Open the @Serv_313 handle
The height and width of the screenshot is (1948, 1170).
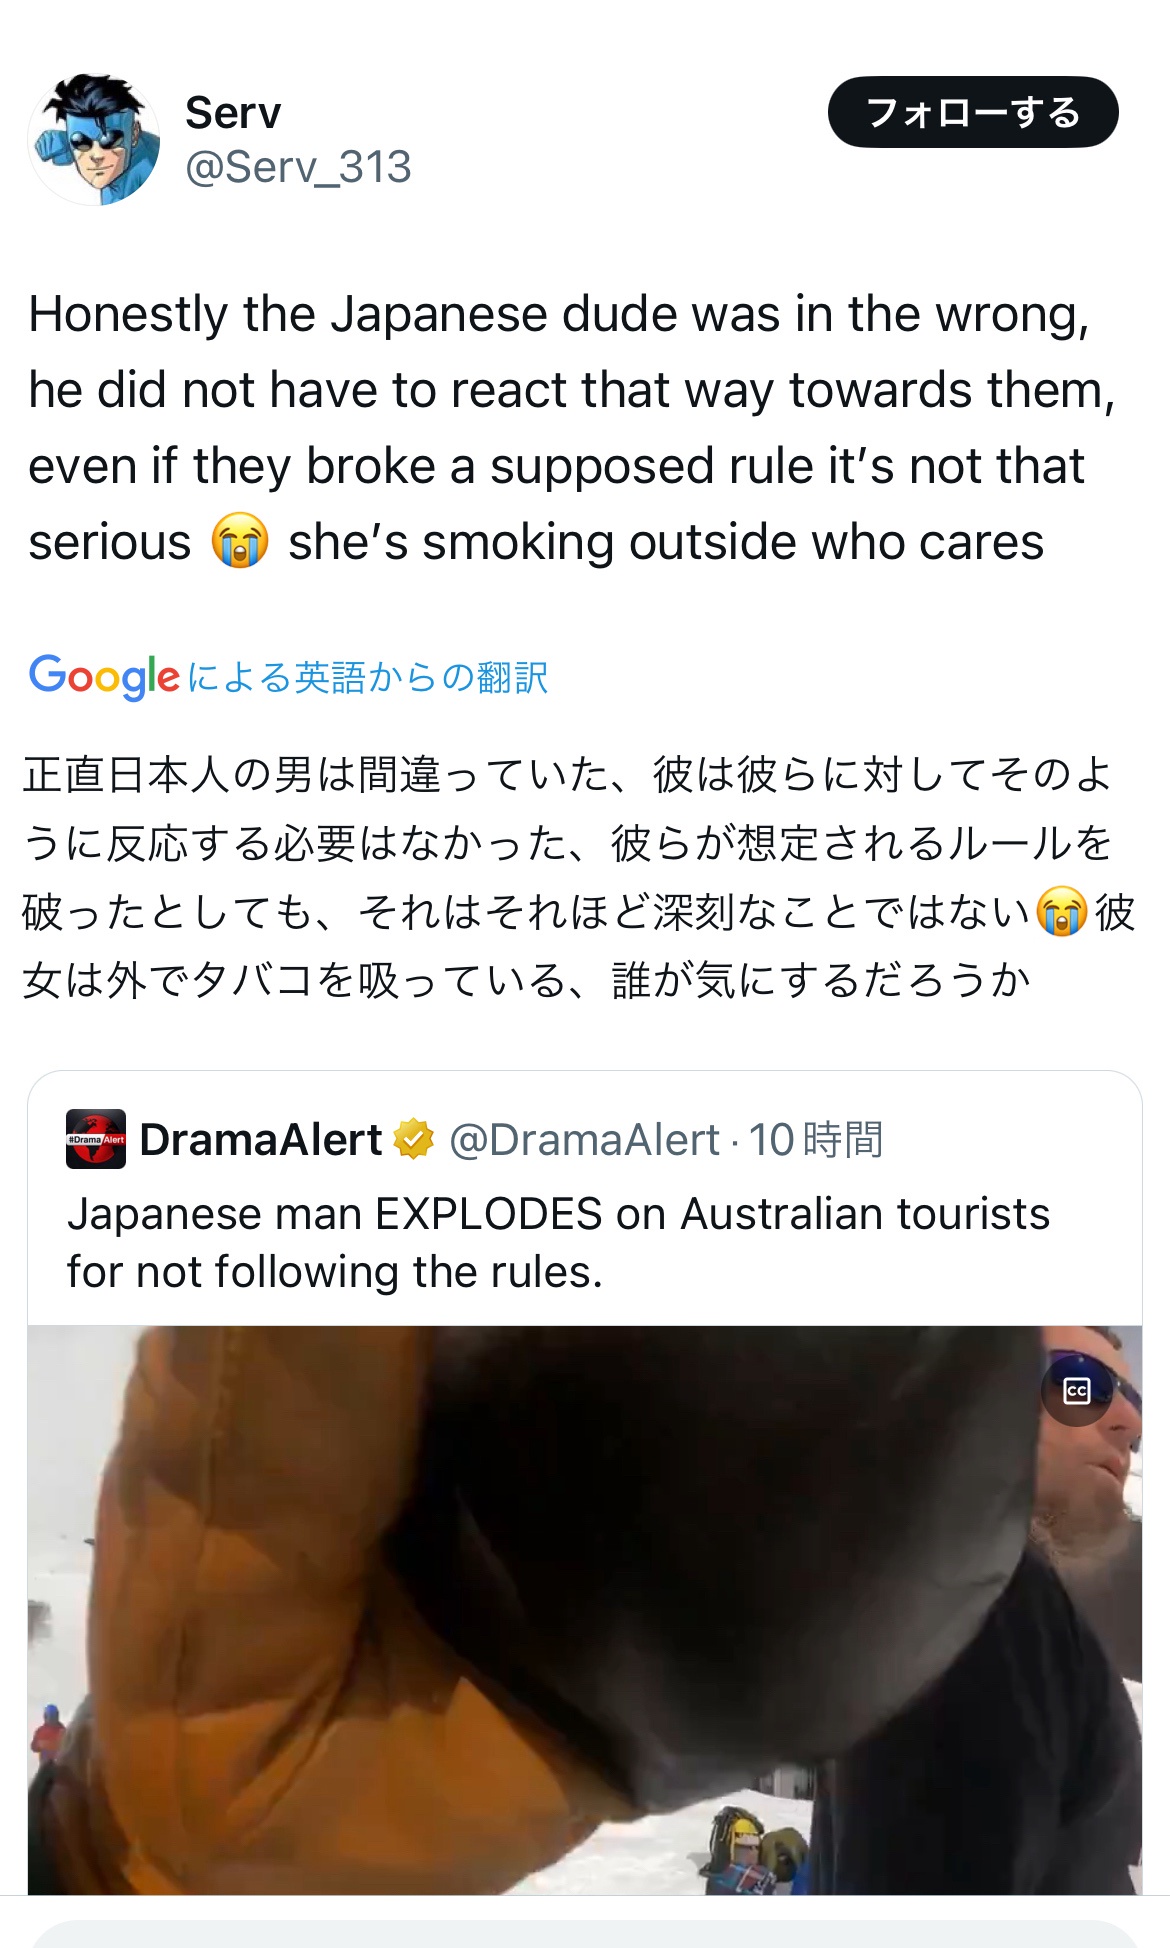pyautogui.click(x=298, y=167)
